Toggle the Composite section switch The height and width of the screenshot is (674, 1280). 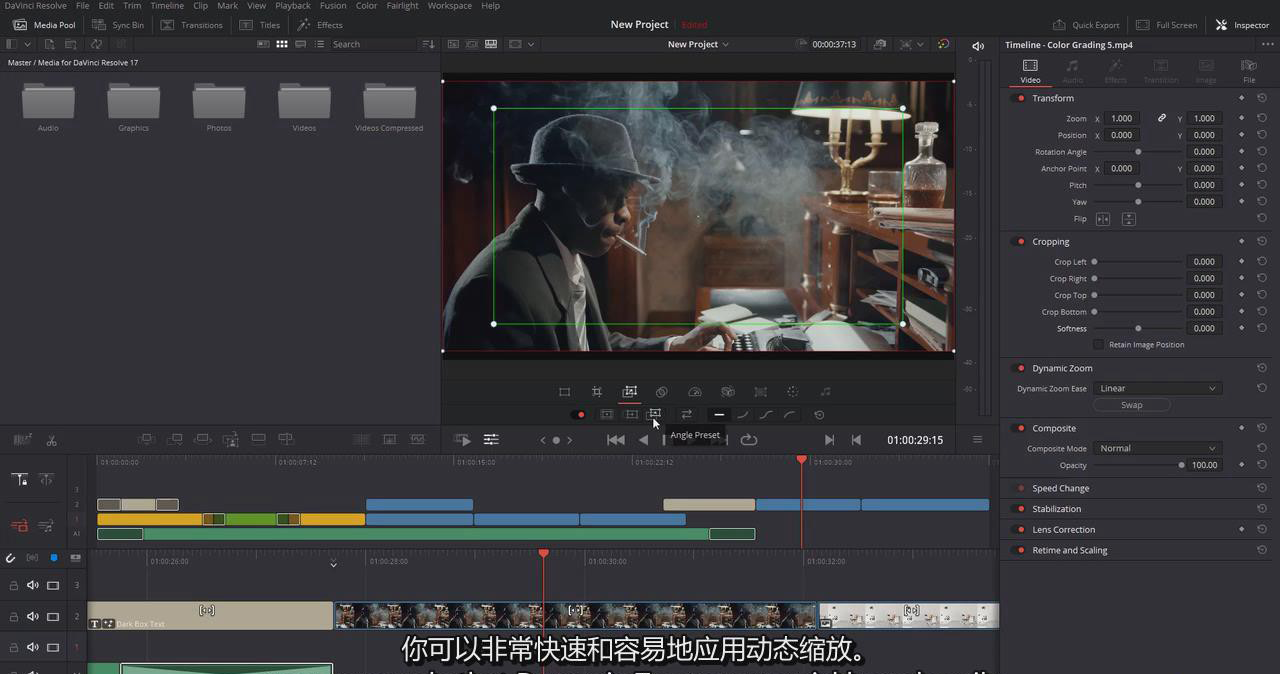(x=1020, y=428)
